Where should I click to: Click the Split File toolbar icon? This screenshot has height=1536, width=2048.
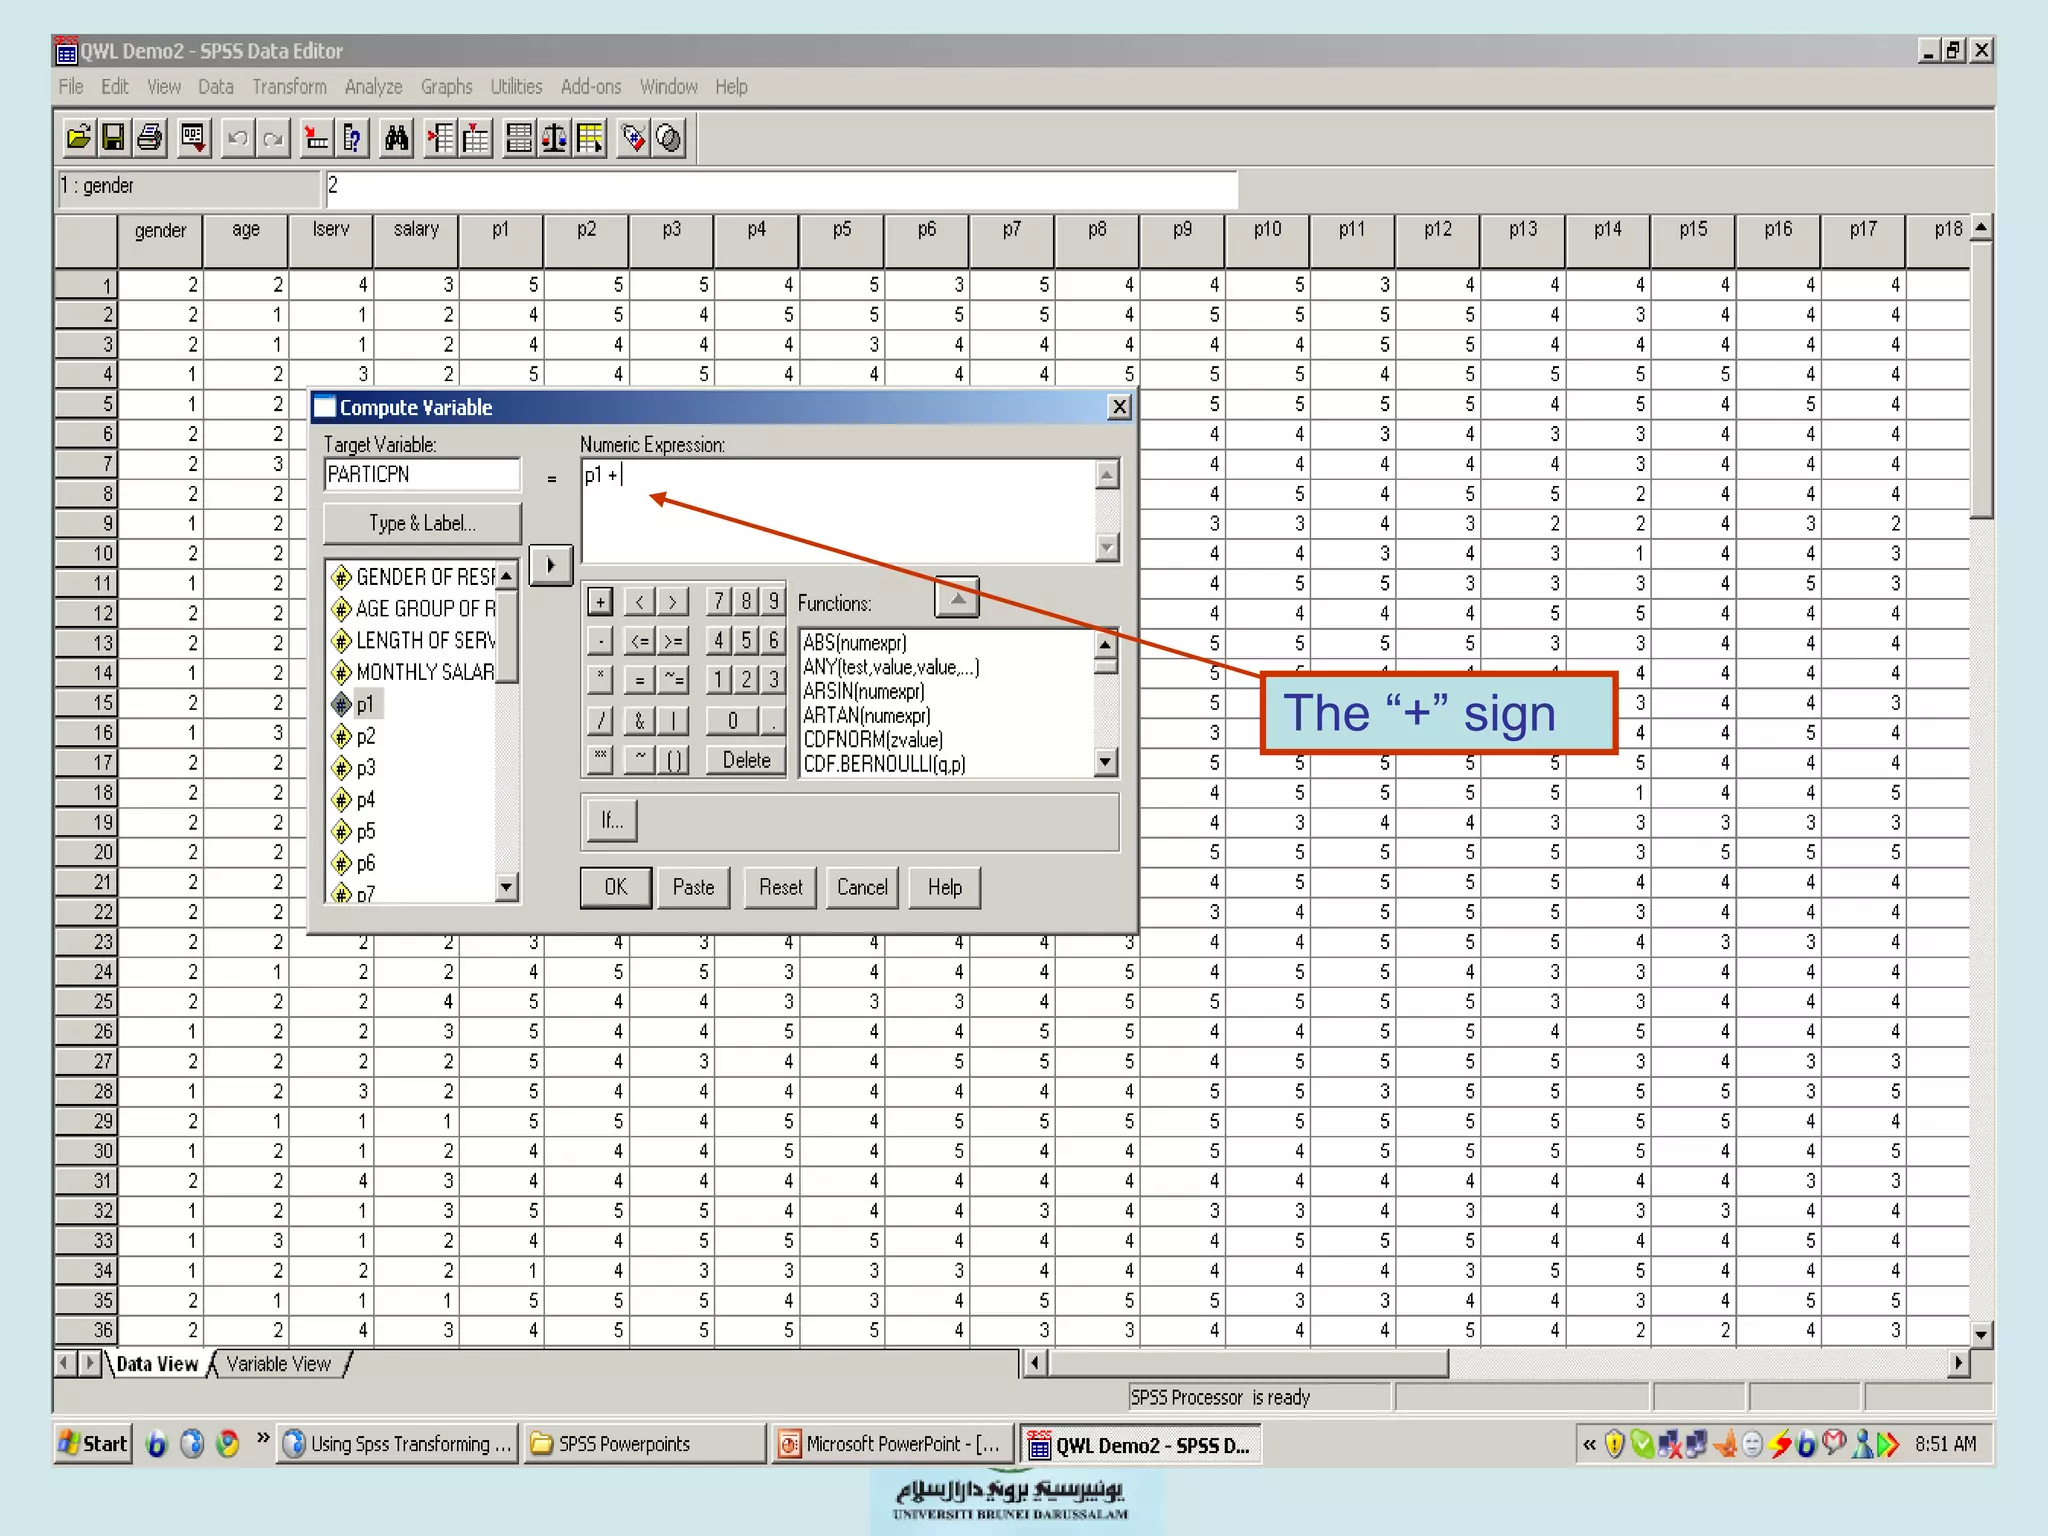click(x=519, y=138)
